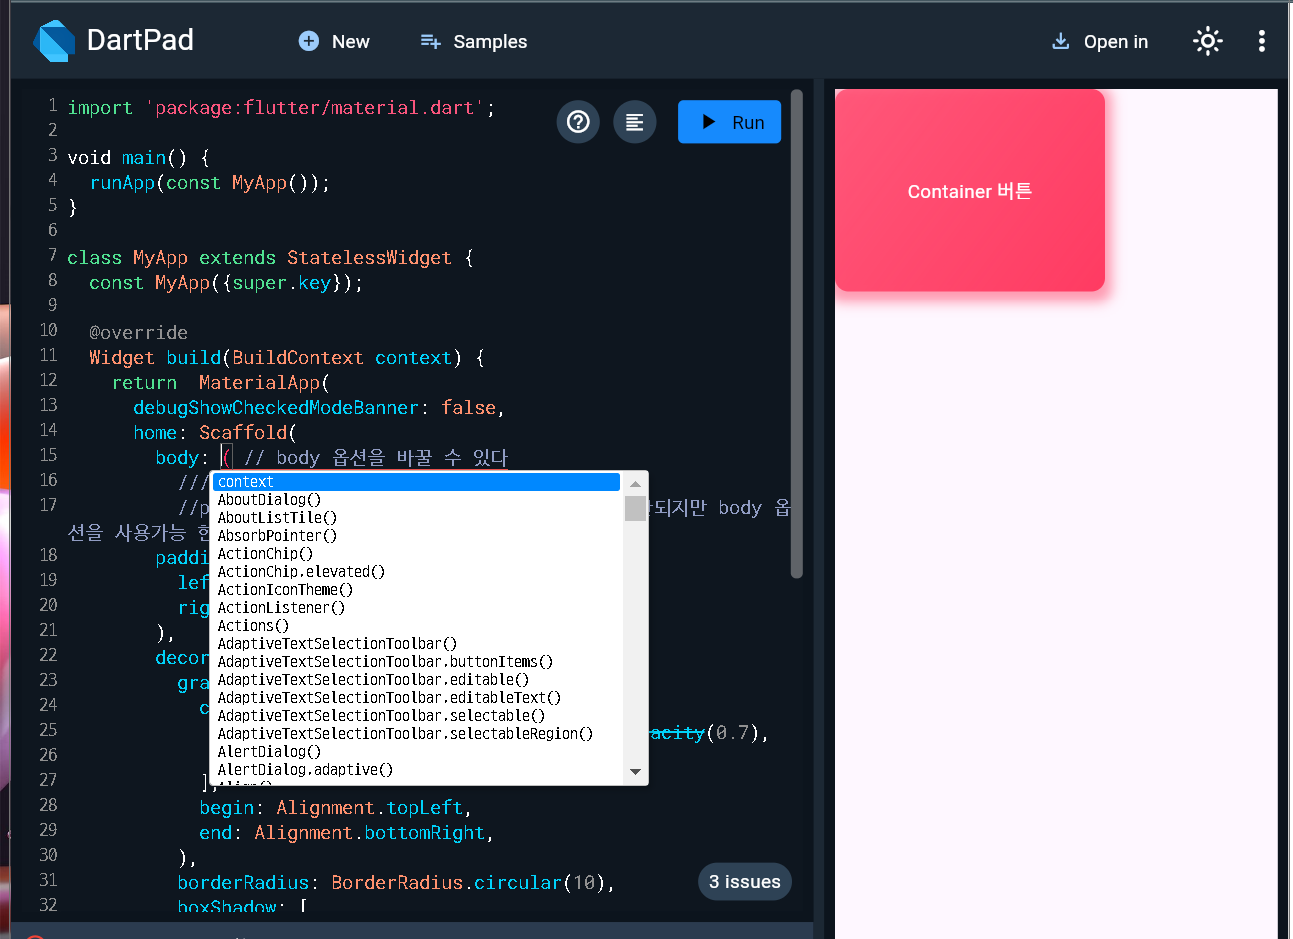Click the autocomplete scrollbar thumb
This screenshot has width=1293, height=939.
[x=635, y=509]
